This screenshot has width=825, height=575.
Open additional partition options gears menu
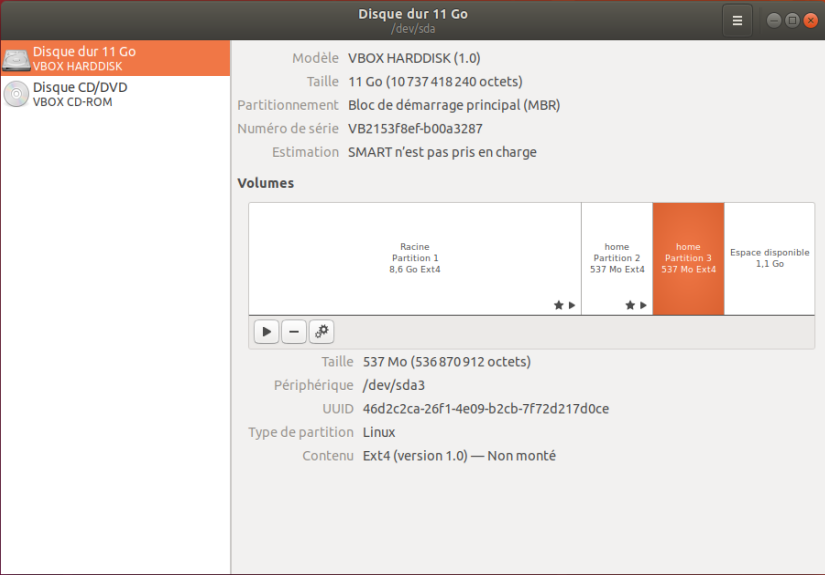click(321, 332)
